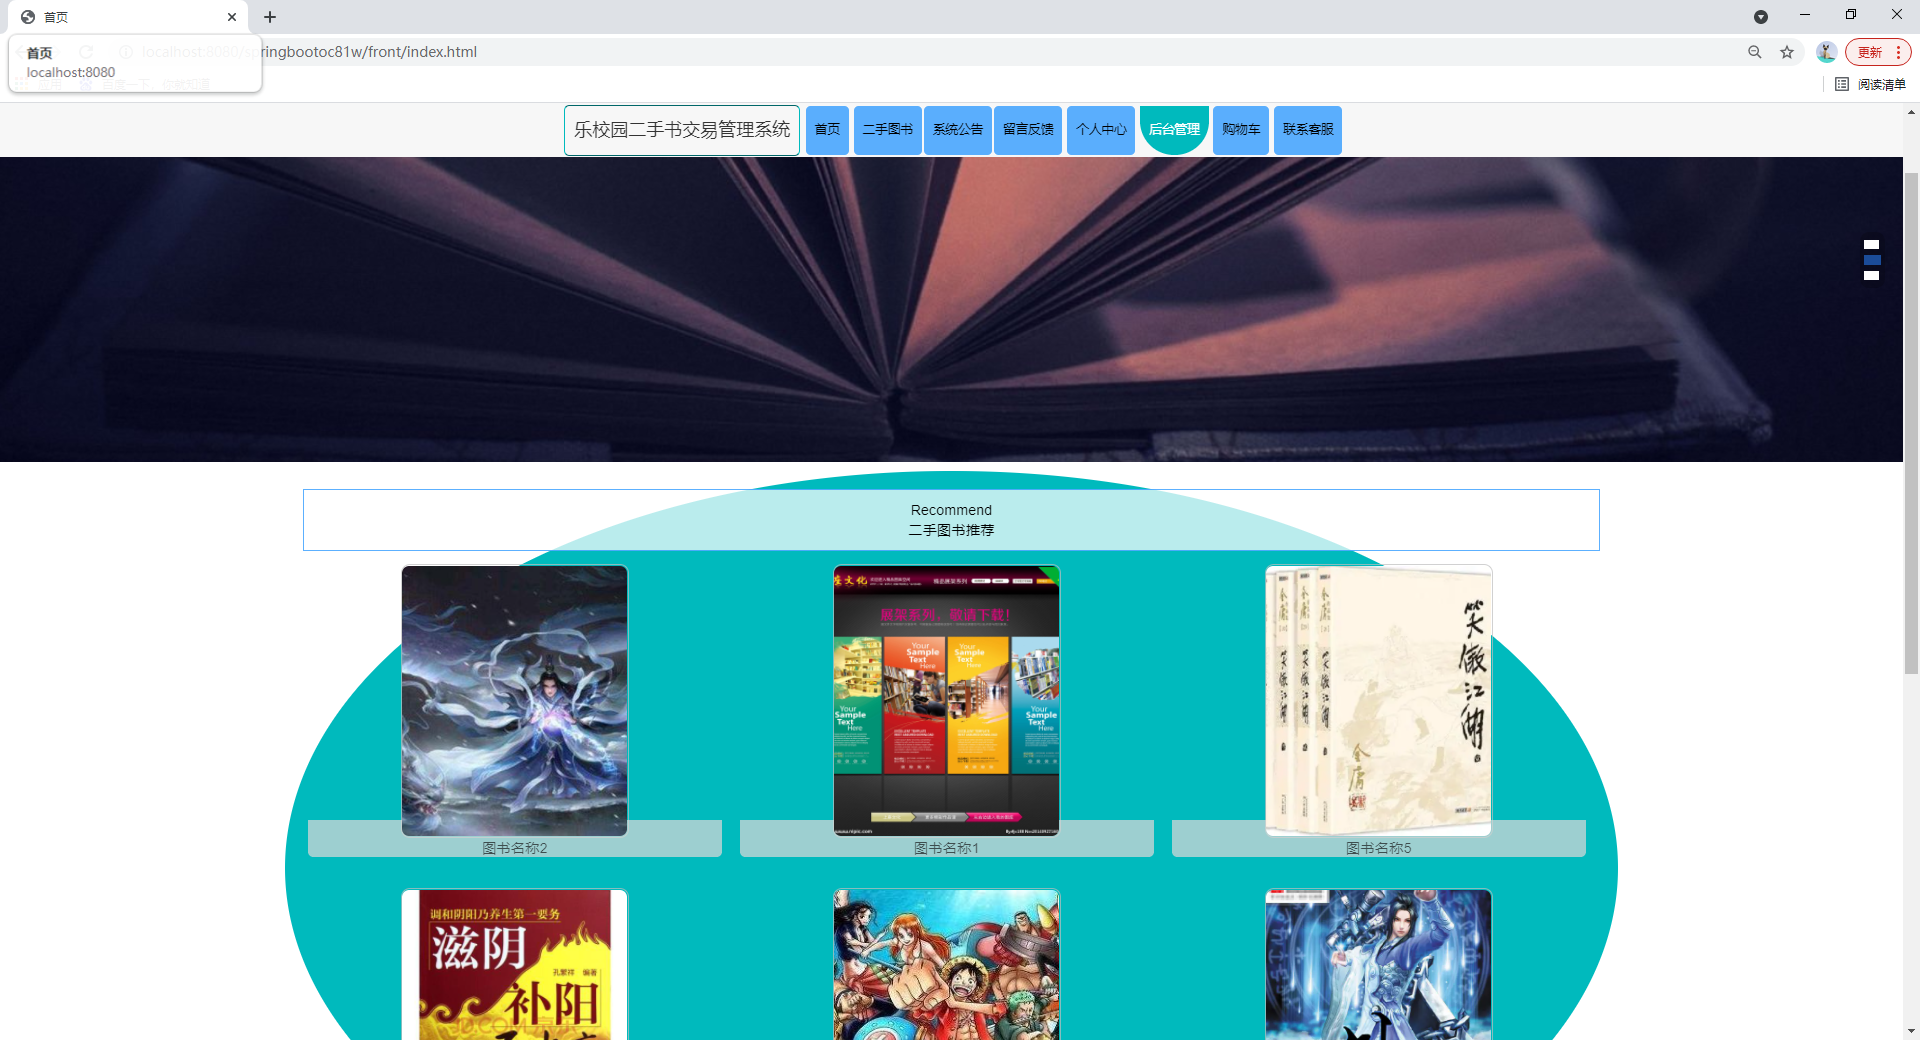
Task: Open the browser zoom magnifier icon
Action: coord(1755,52)
